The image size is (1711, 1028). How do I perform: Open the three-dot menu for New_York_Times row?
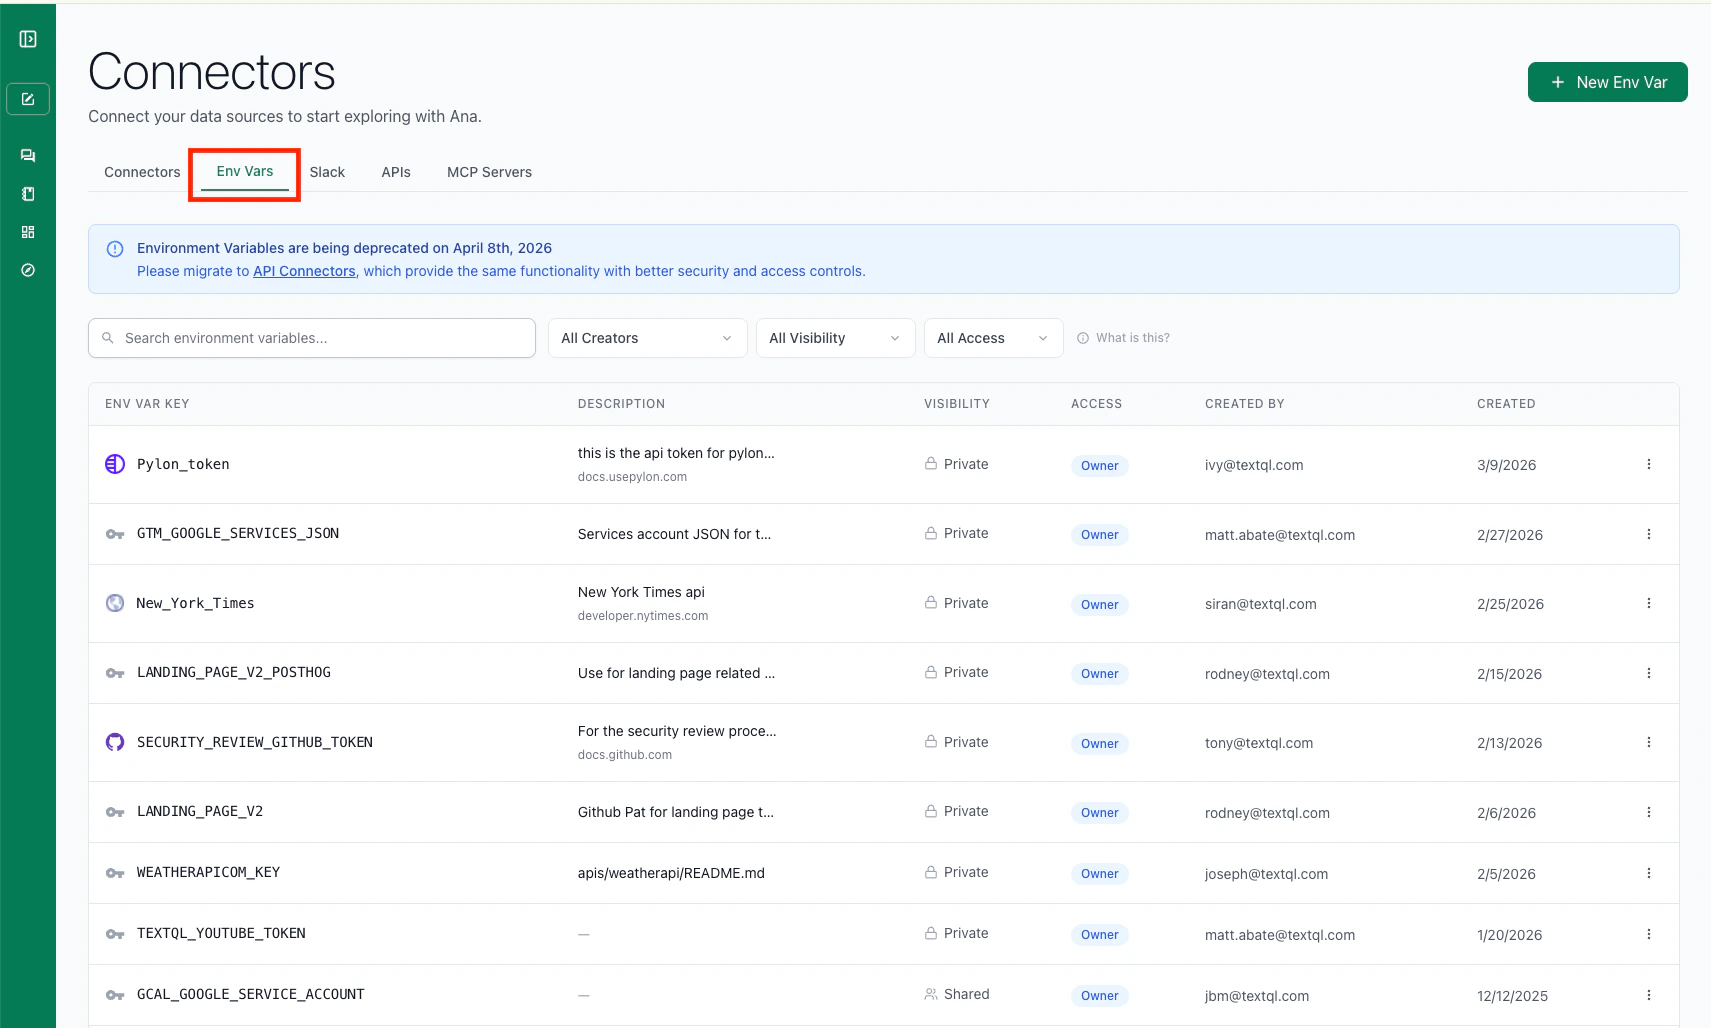(x=1649, y=603)
